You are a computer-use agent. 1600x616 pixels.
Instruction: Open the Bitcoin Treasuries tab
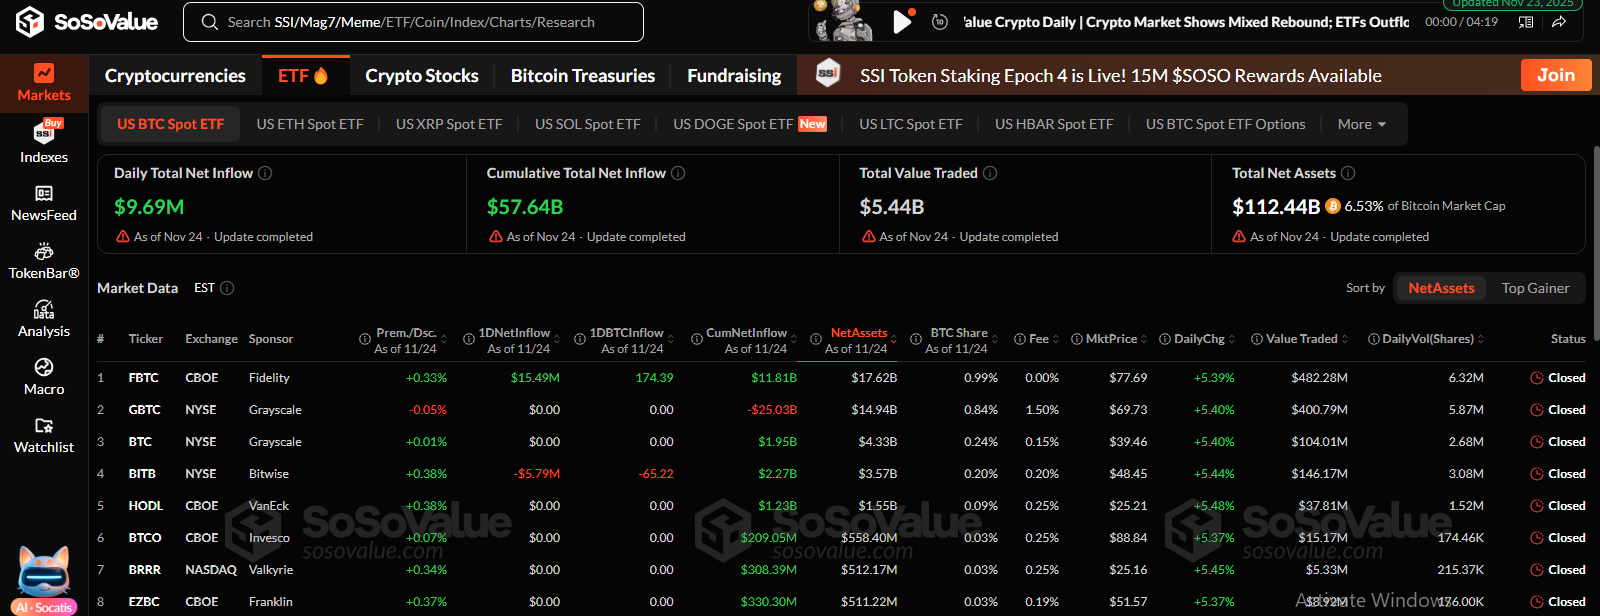point(583,76)
